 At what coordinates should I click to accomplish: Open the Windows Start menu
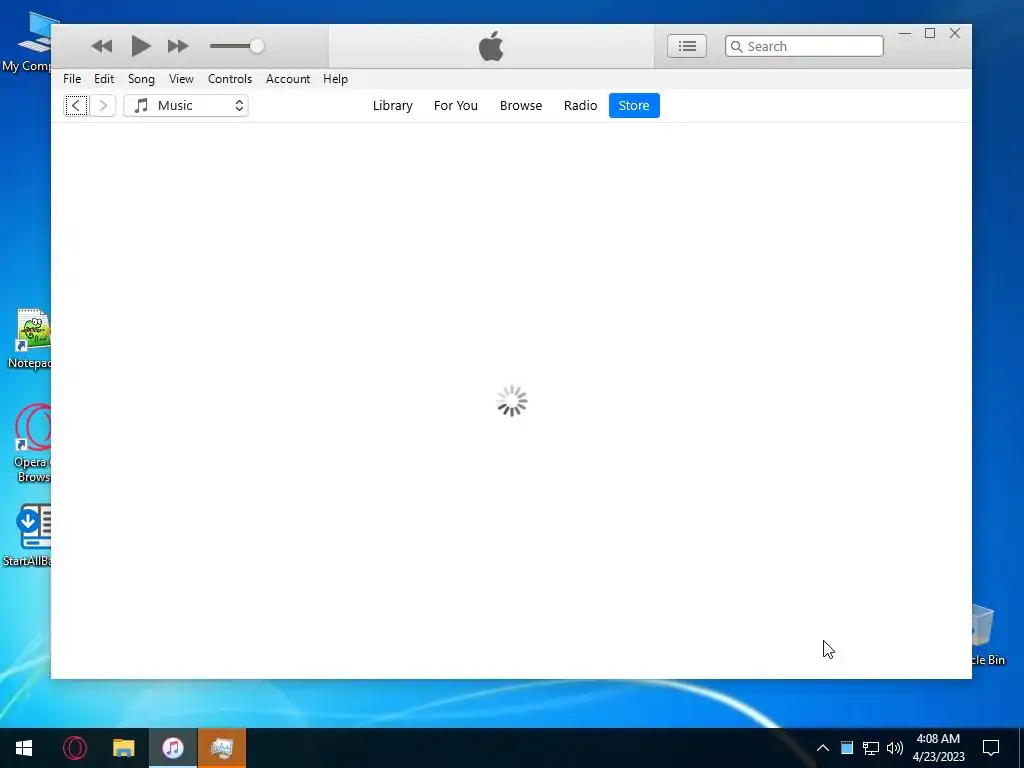24,748
